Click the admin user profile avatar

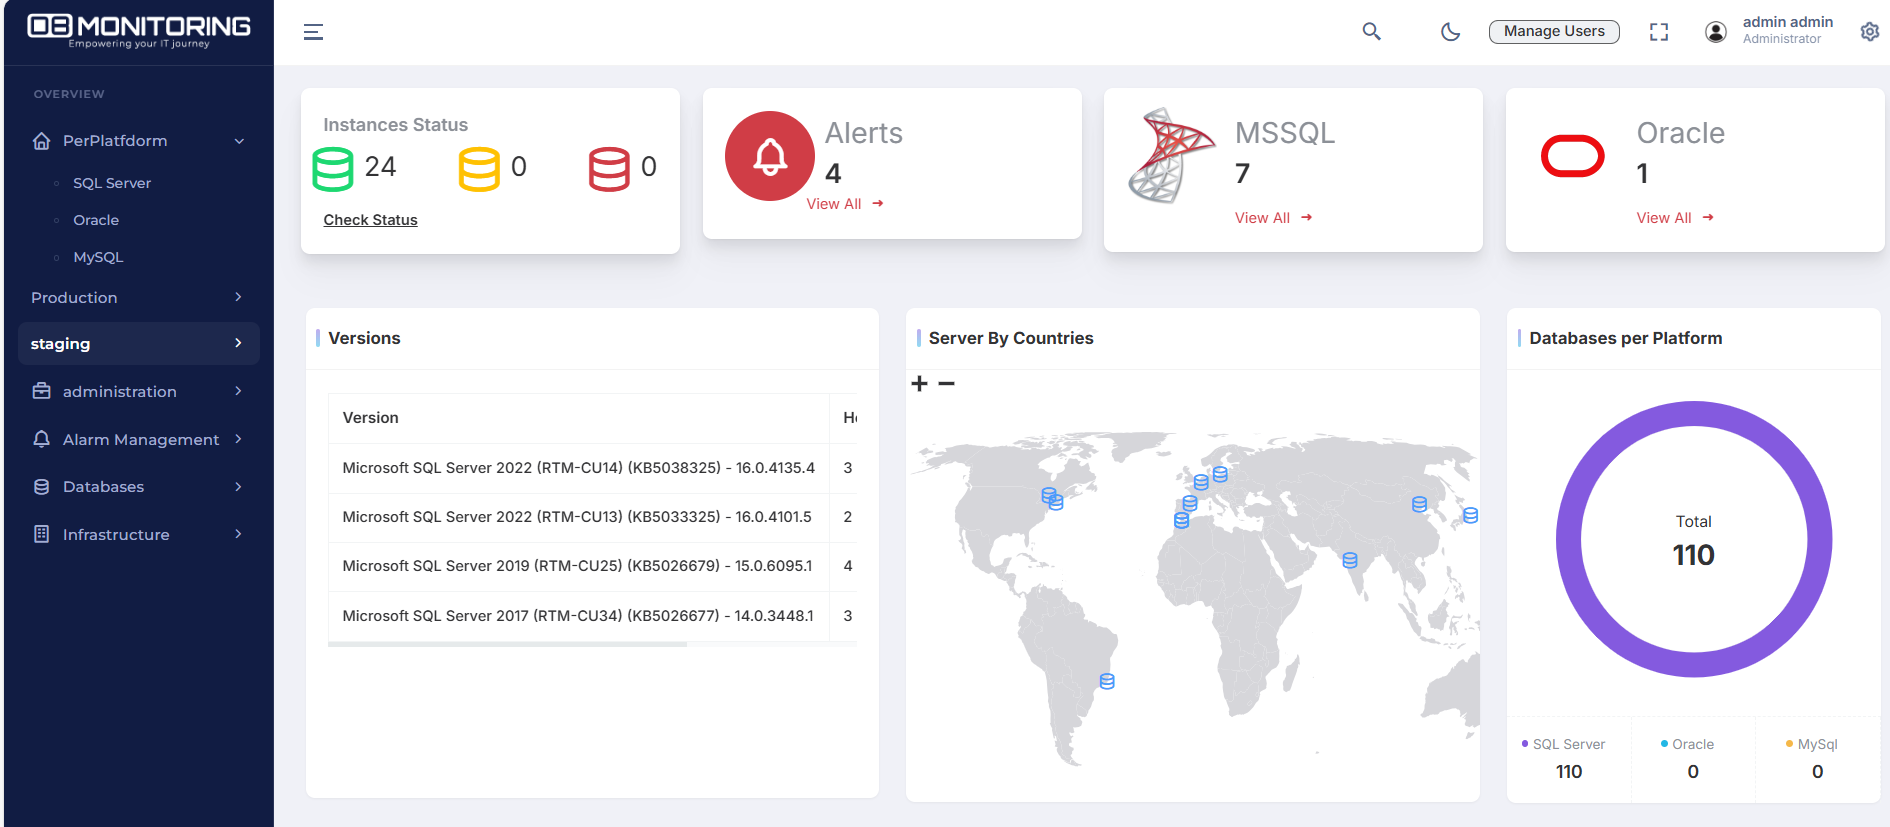pos(1715,32)
